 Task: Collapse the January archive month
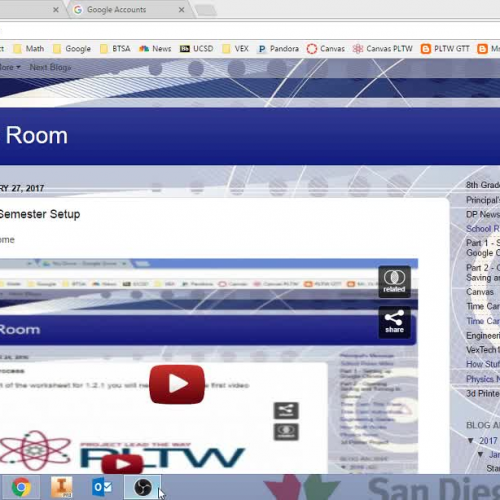[481, 454]
